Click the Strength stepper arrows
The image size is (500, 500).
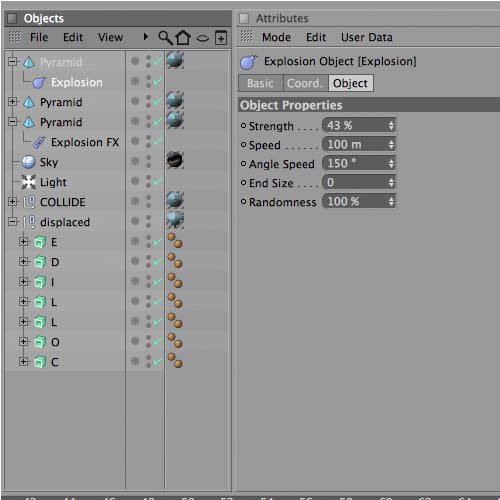[391, 126]
